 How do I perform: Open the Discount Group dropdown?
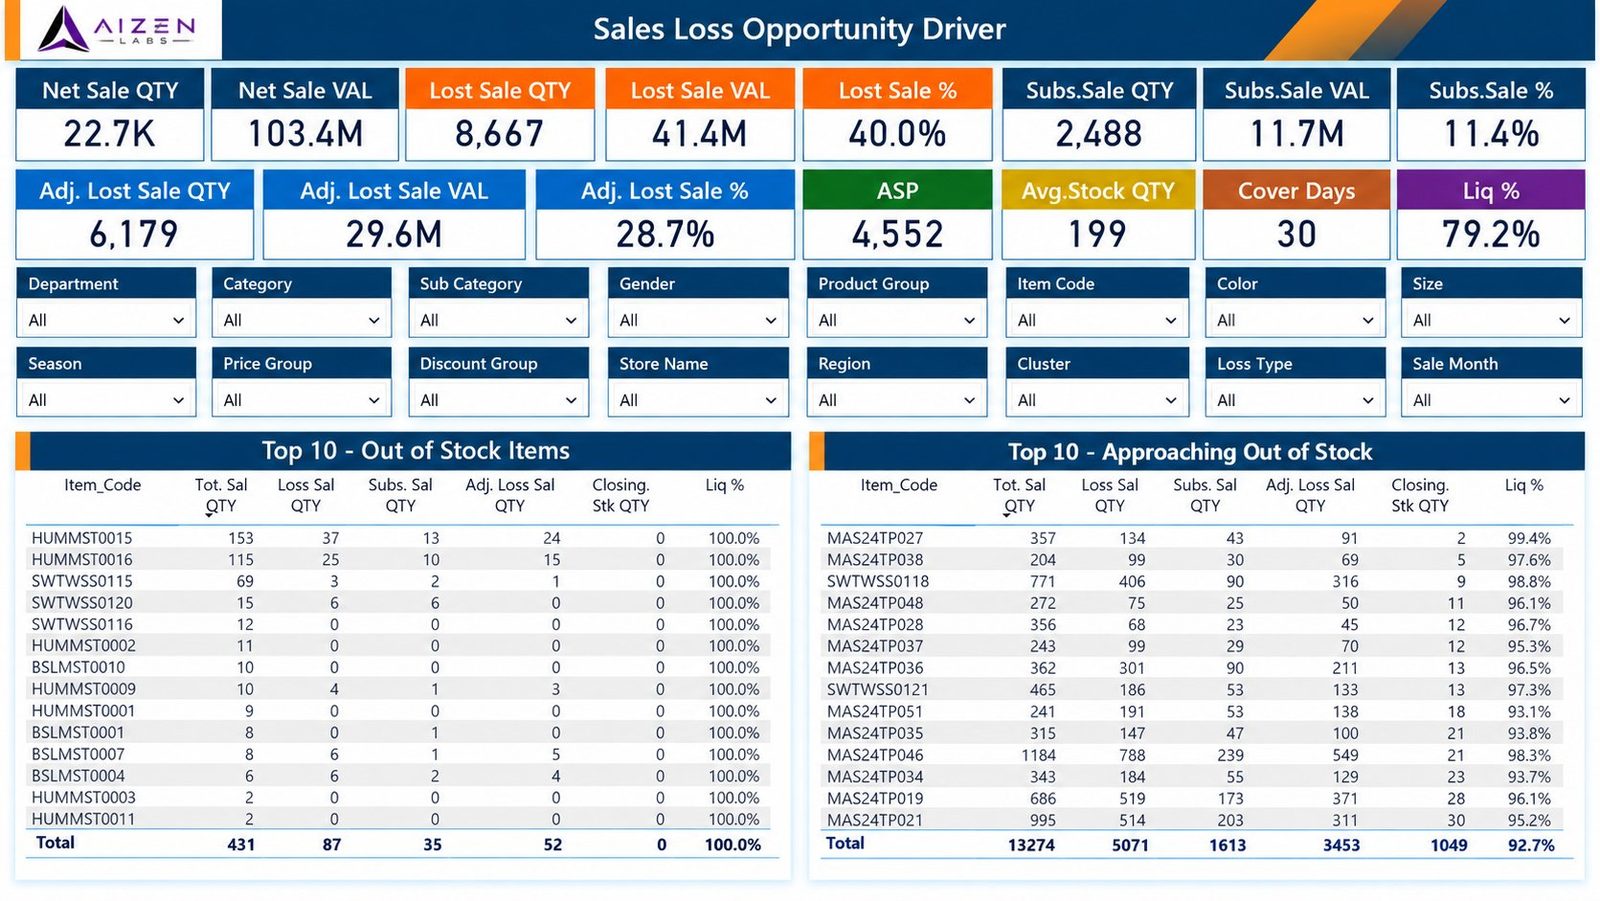(x=498, y=400)
